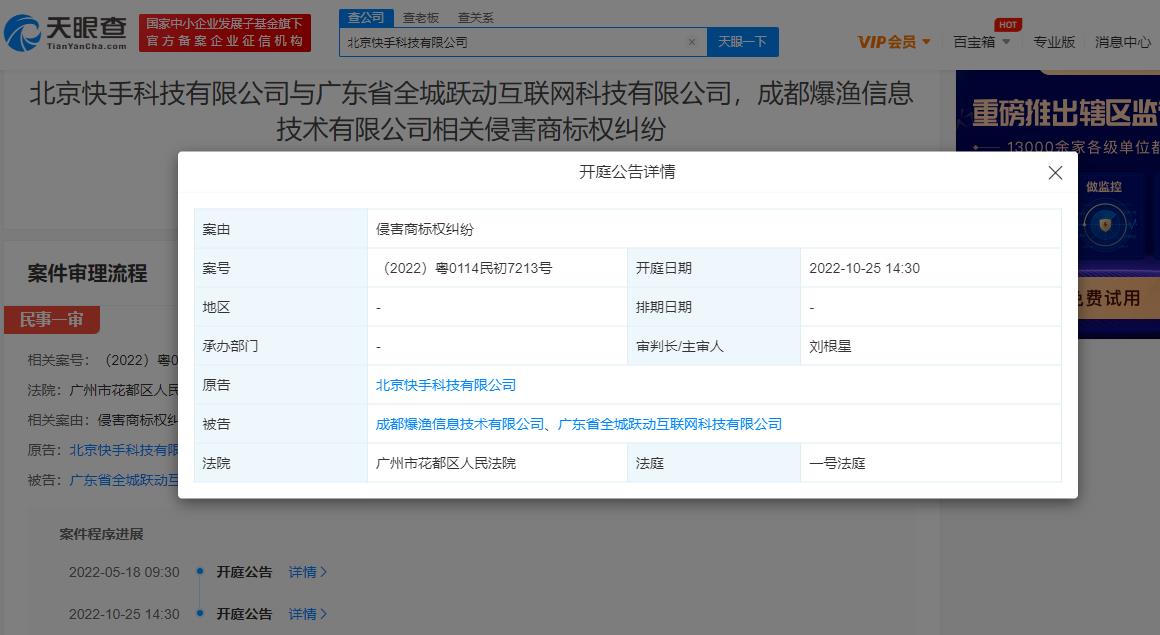Click the case cause 侵害商标权纠纷 in dialog
Viewport: 1160px width, 635px height.
[425, 229]
